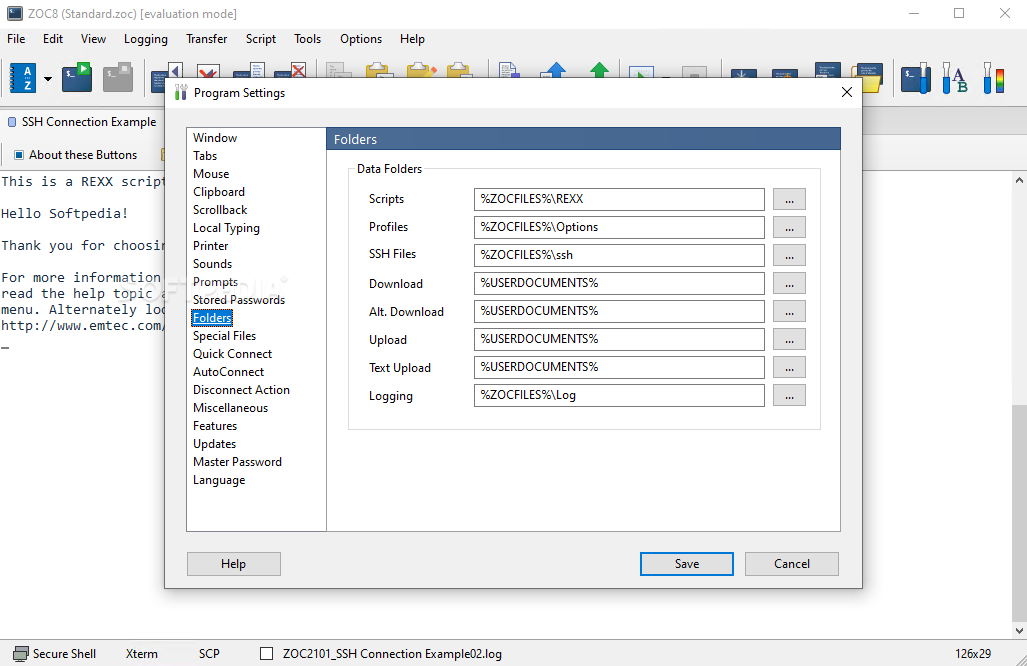Viewport: 1027px width, 666px height.
Task: Select Scrollback settings category
Action: 220,210
